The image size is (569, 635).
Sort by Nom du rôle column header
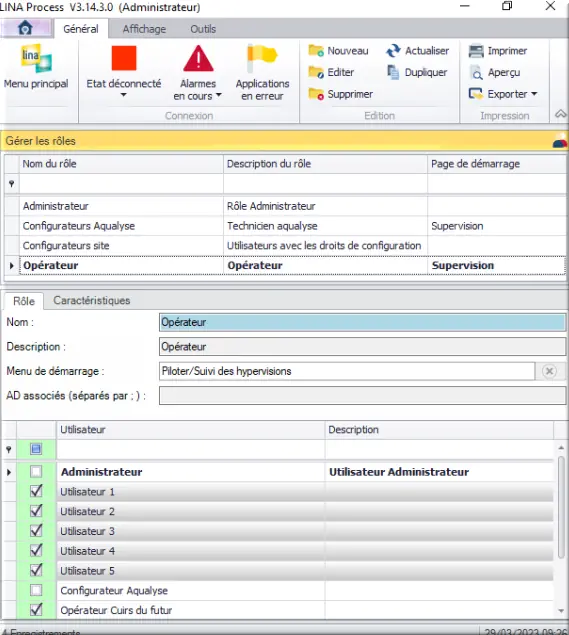point(121,164)
